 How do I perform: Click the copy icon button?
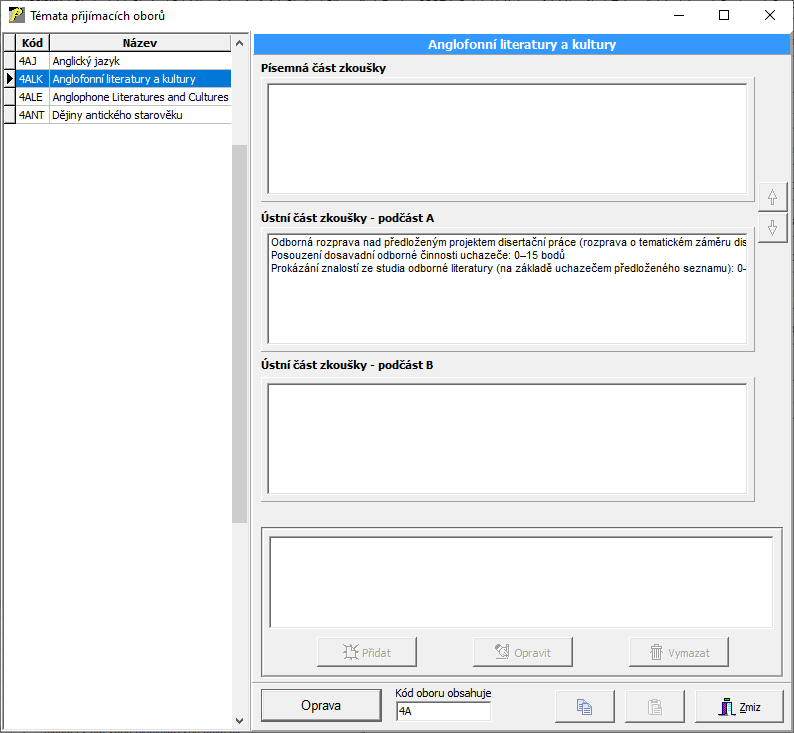point(585,706)
